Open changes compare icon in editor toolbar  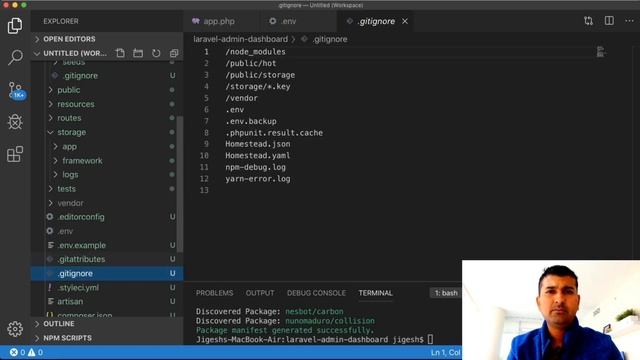pos(588,21)
